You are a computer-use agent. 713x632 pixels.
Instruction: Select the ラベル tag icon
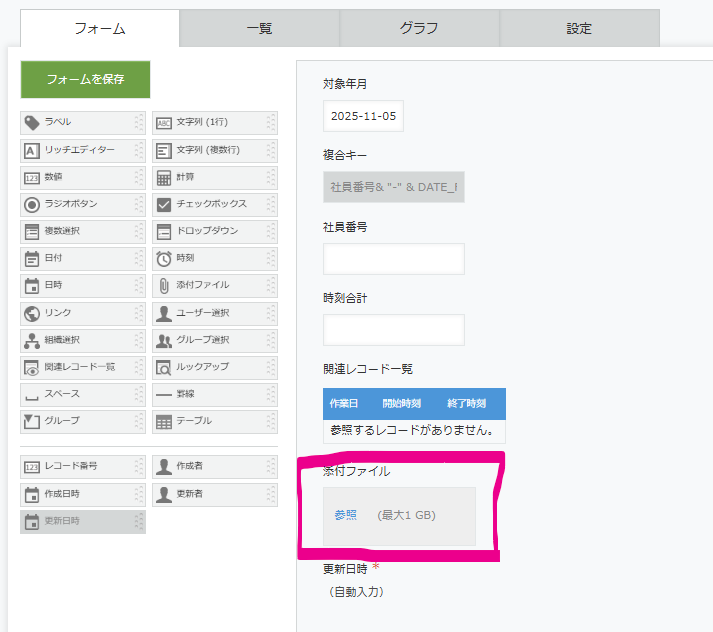pos(32,123)
